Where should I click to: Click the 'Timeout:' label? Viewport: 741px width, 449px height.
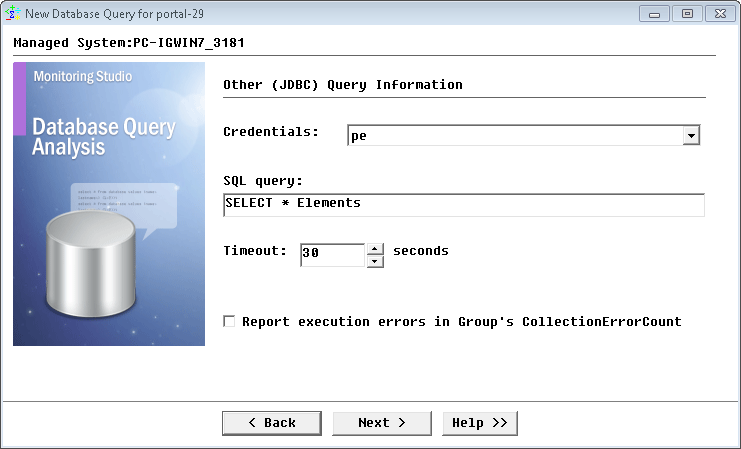(x=255, y=250)
